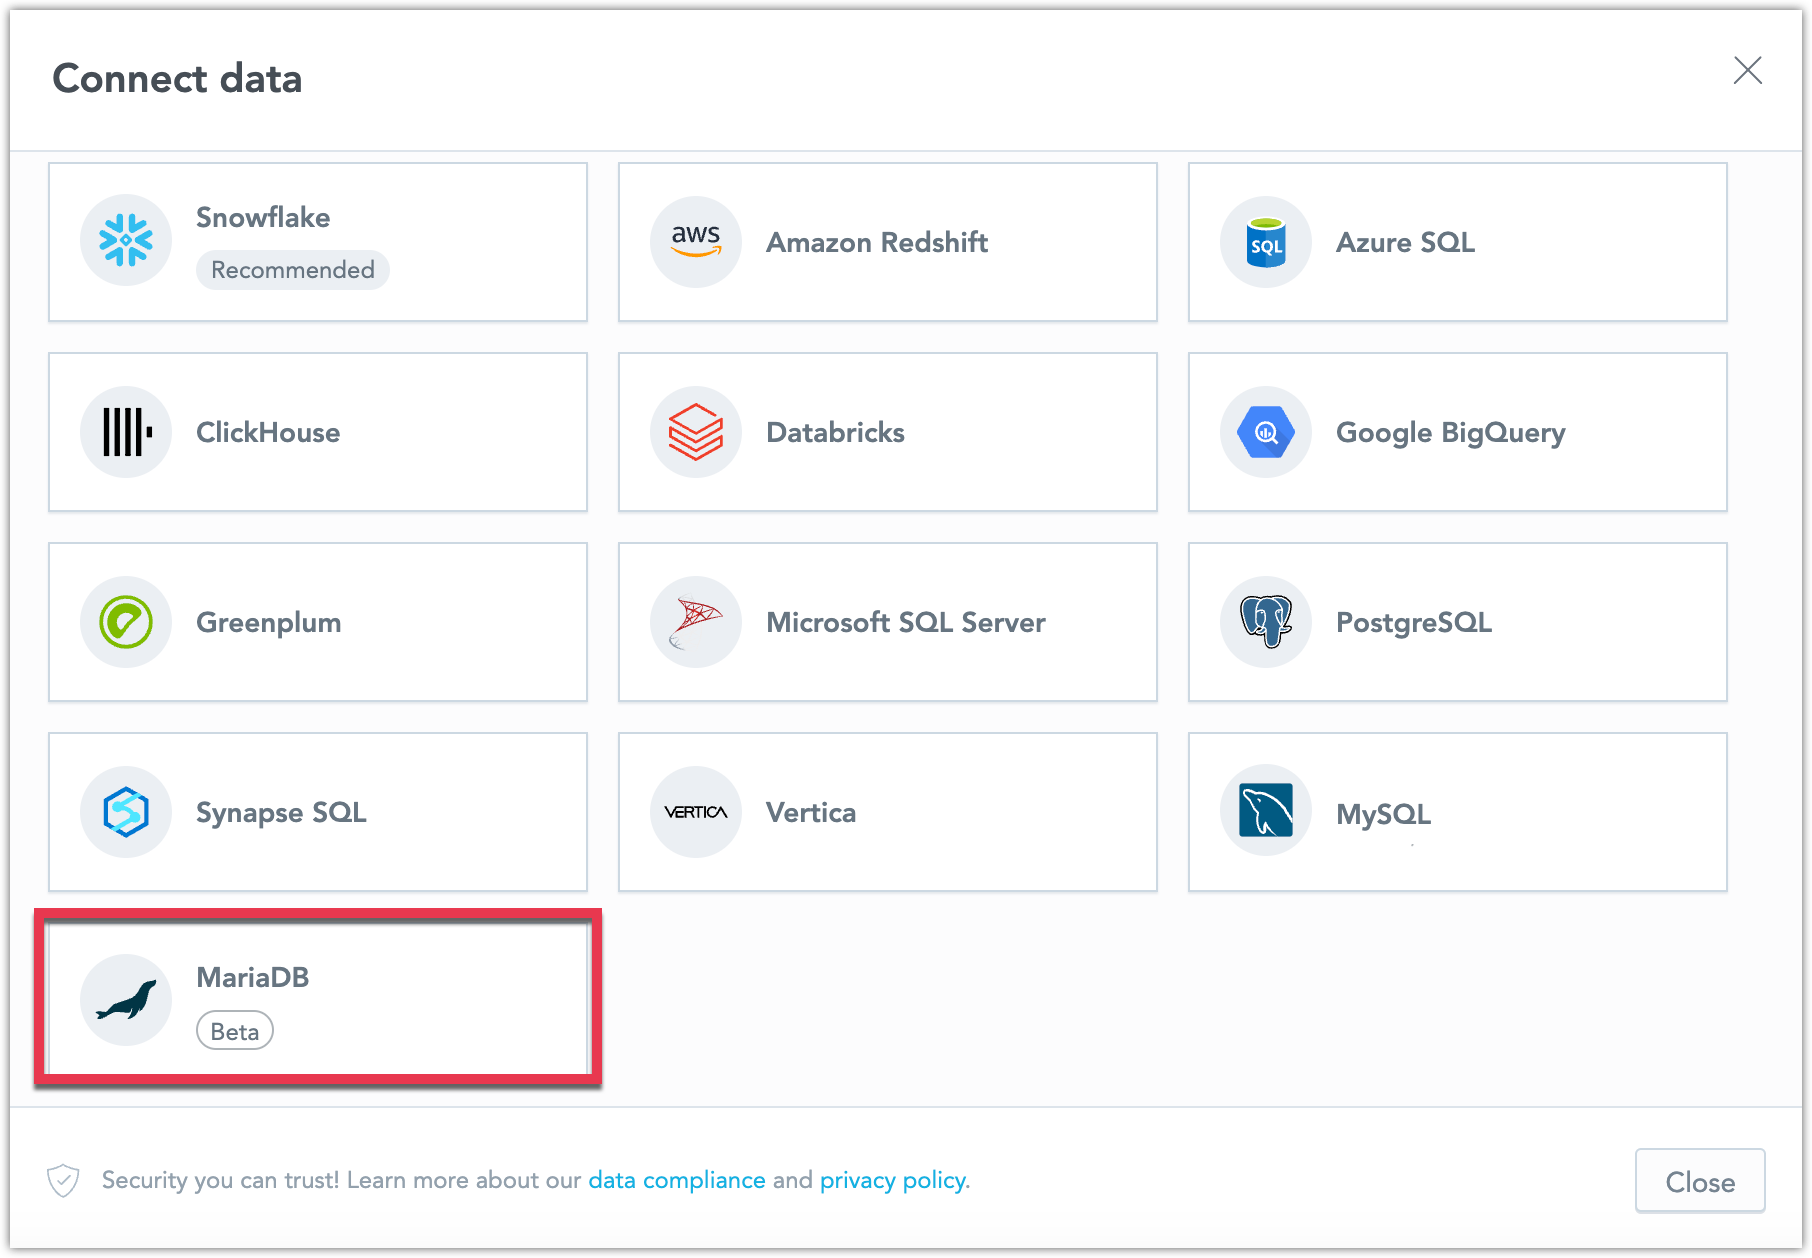Click the MariaDB seal icon

pos(126,998)
